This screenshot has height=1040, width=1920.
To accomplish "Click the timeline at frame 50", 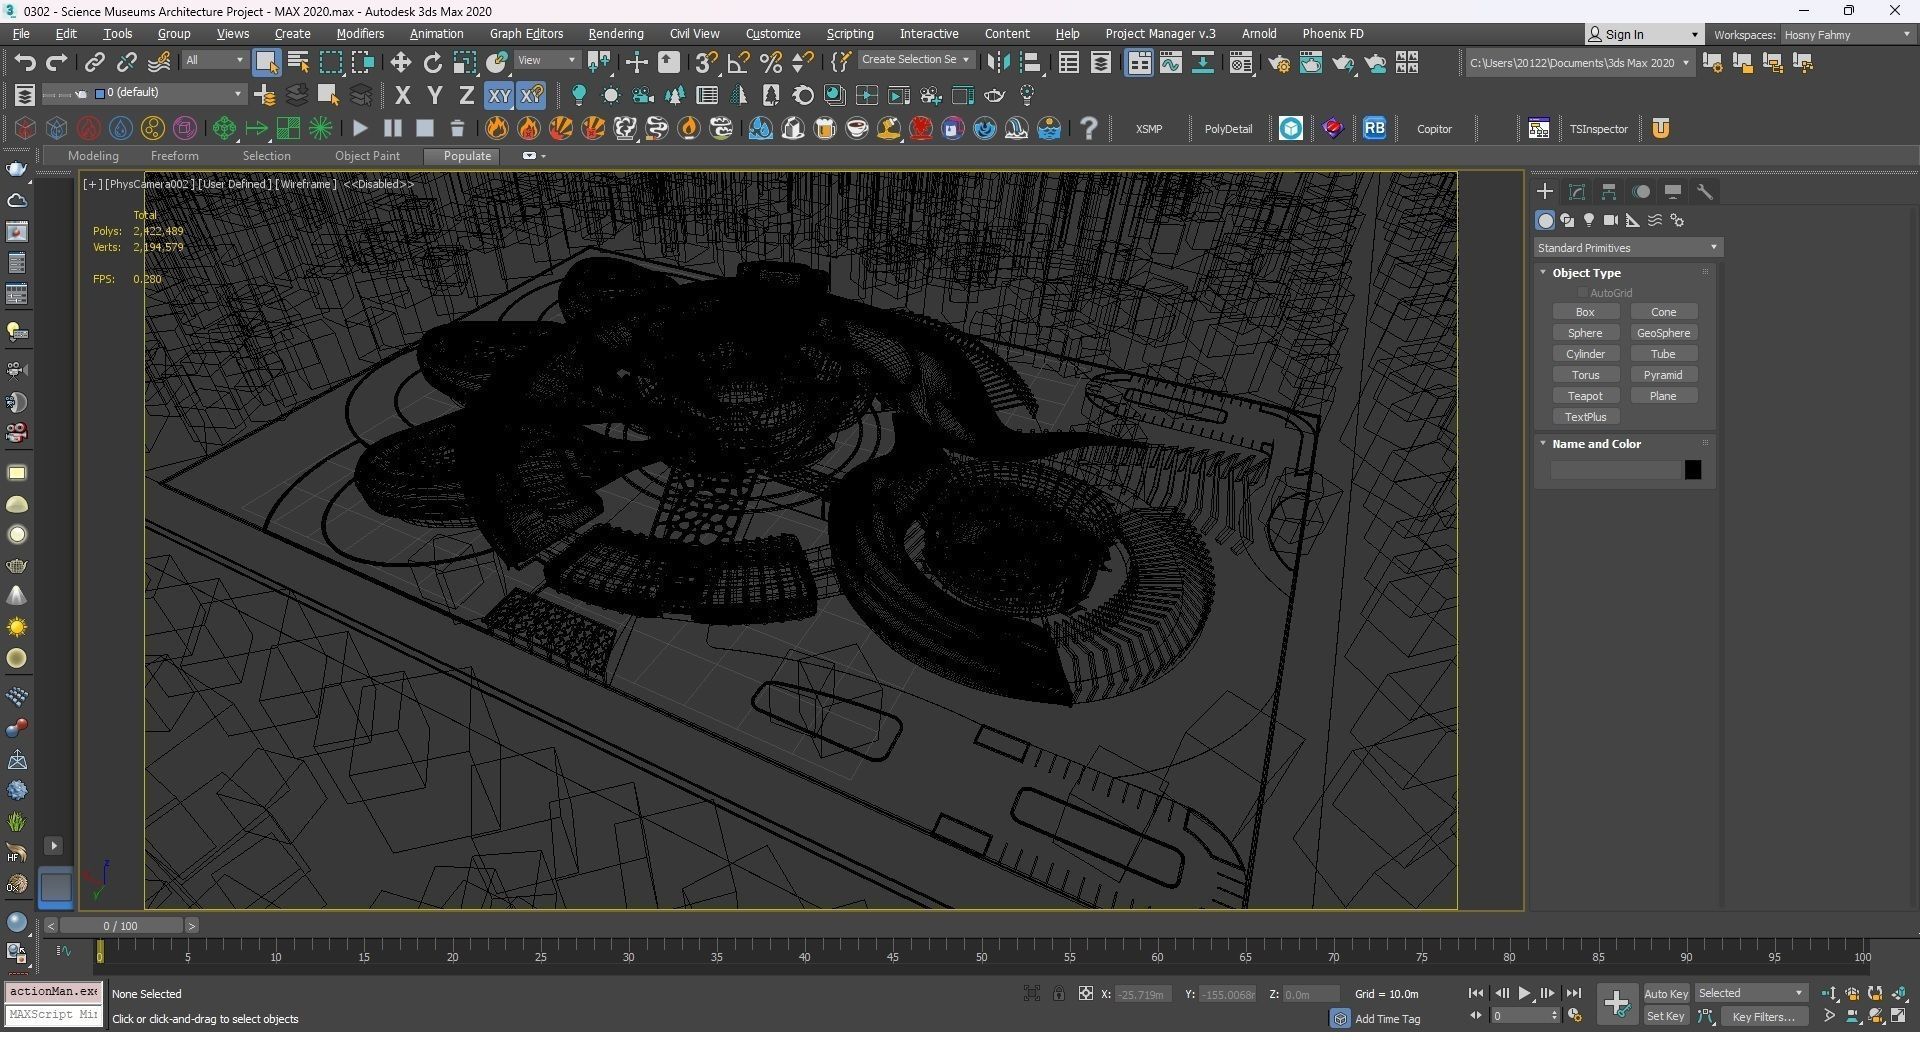I will pyautogui.click(x=981, y=958).
